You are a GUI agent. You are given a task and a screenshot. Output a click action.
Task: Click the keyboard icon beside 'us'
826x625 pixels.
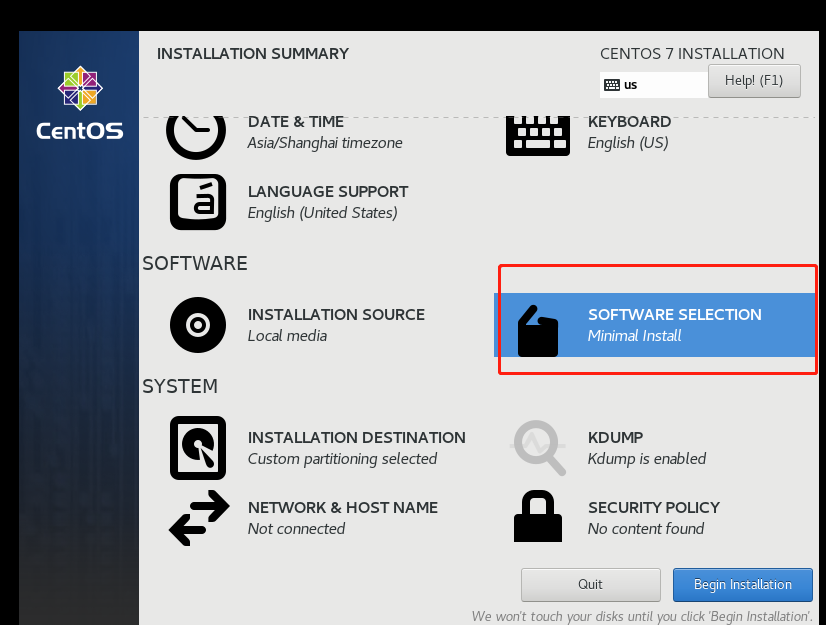point(612,85)
